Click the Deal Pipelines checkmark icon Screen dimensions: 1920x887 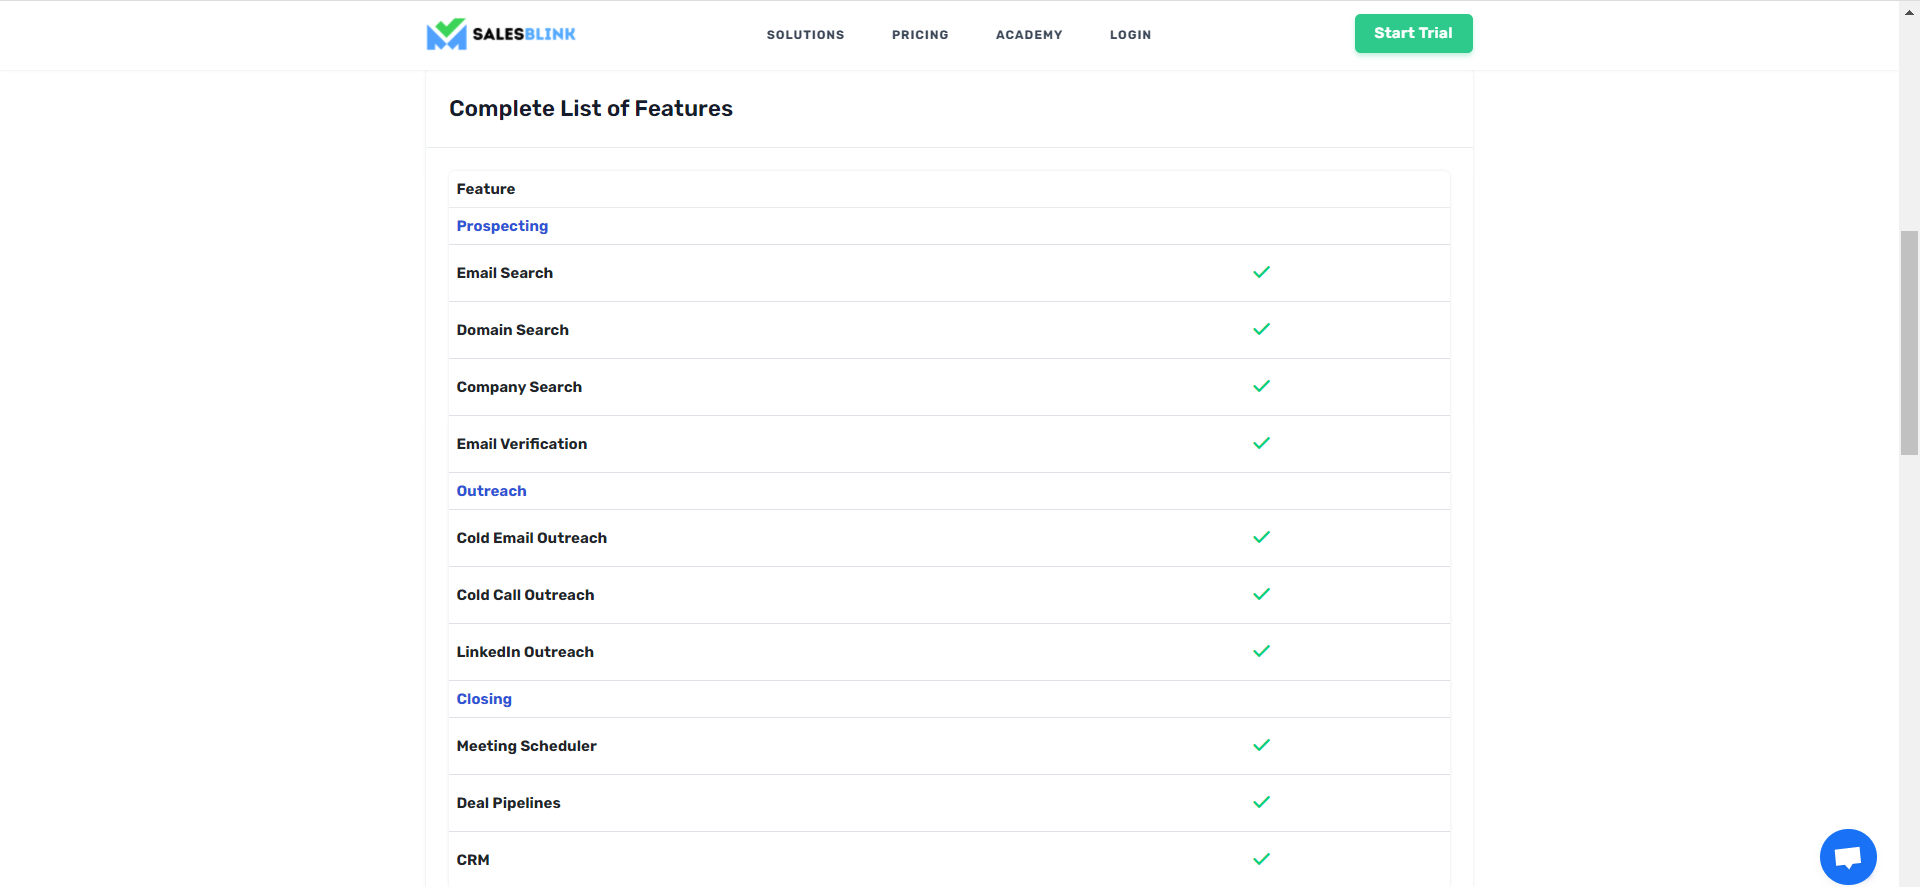click(1261, 802)
